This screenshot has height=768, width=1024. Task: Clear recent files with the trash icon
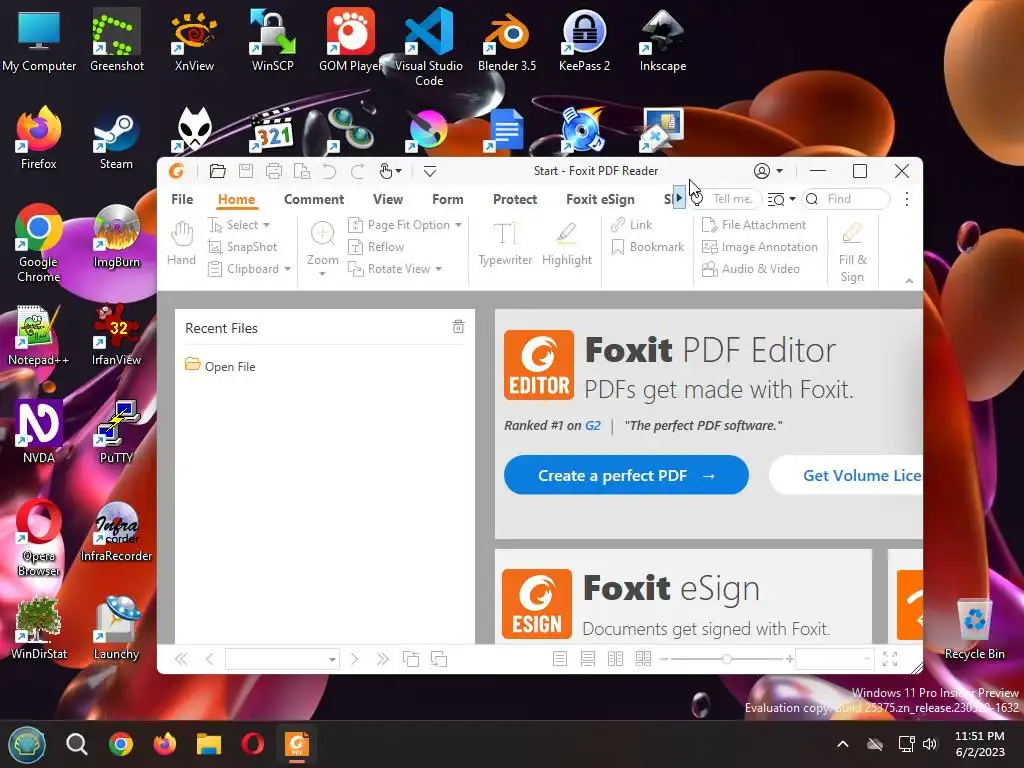[458, 327]
